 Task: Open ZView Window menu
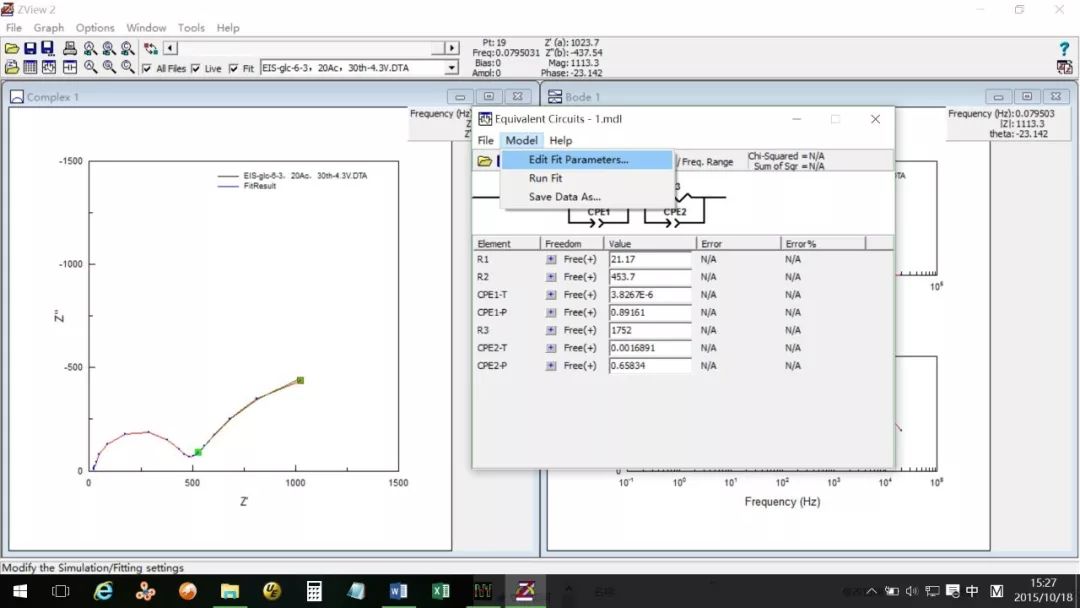(146, 28)
